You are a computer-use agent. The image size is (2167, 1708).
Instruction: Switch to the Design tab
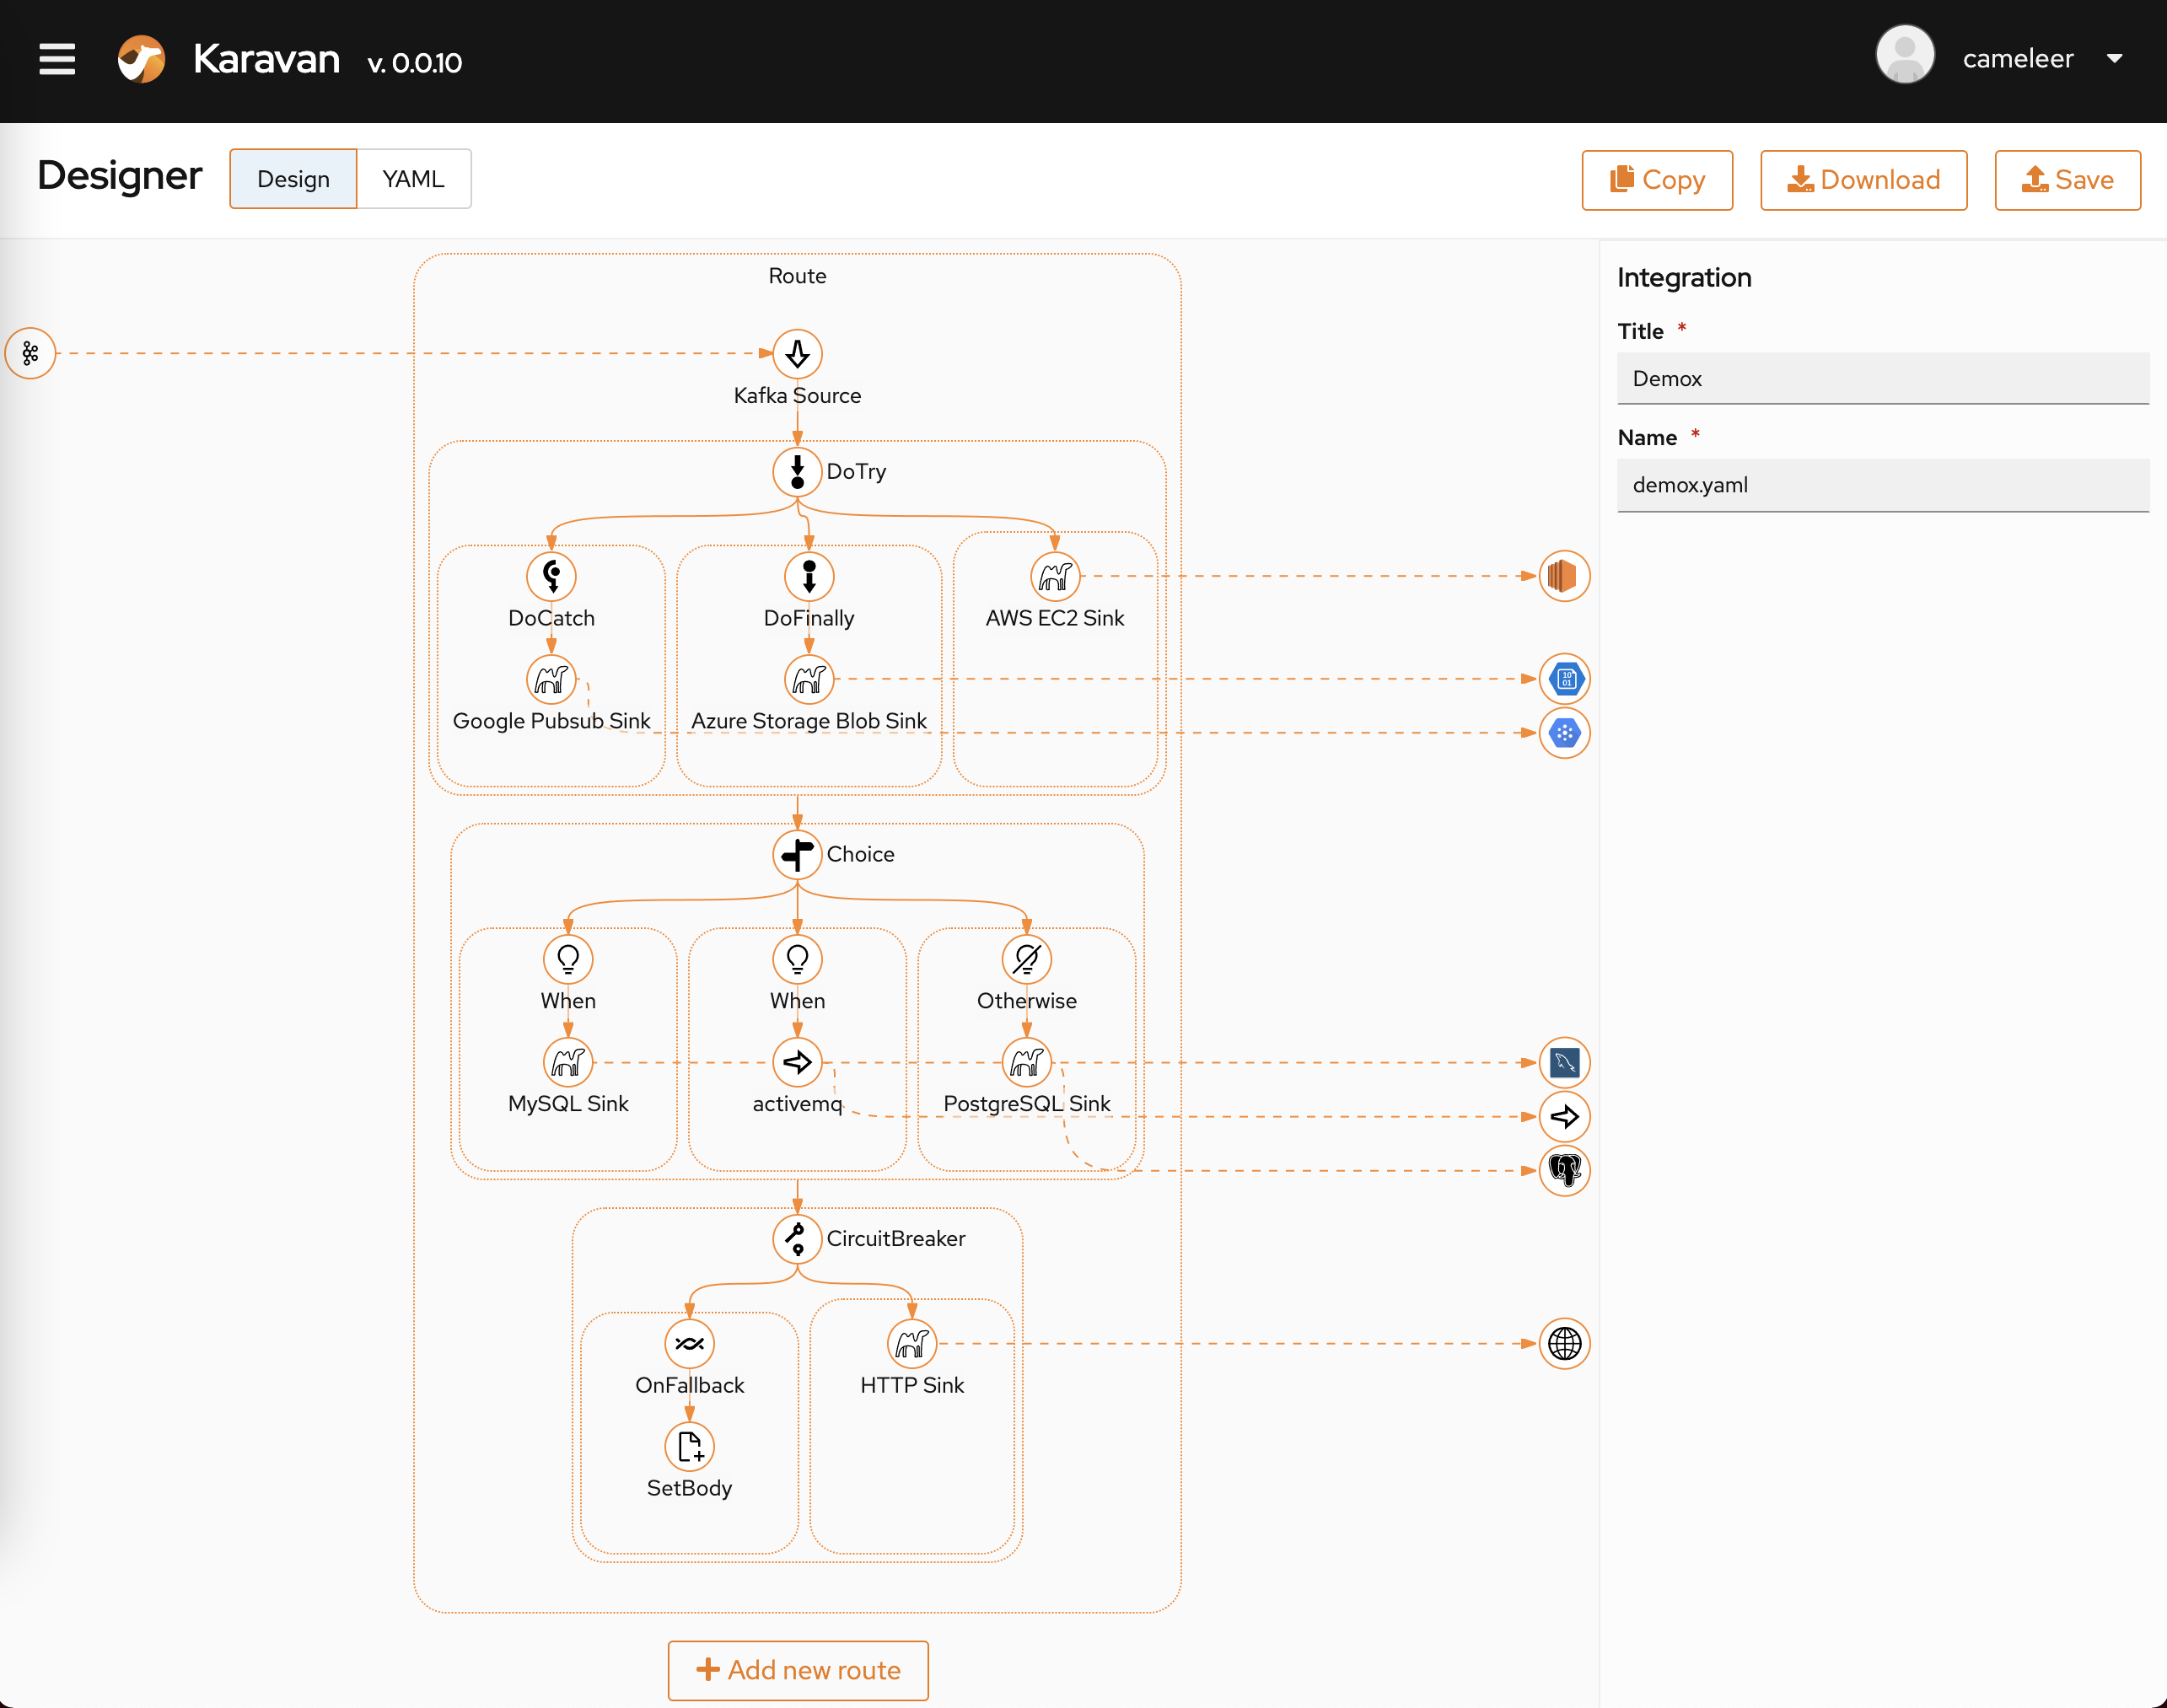point(293,179)
